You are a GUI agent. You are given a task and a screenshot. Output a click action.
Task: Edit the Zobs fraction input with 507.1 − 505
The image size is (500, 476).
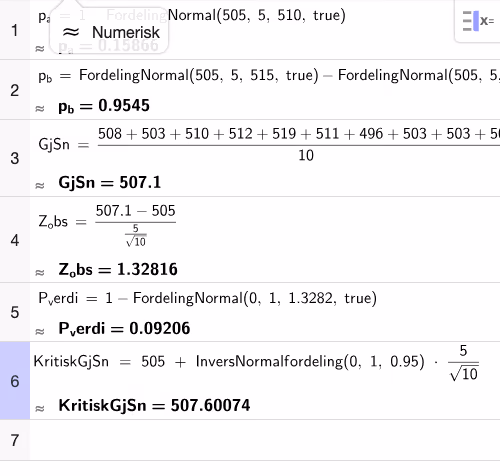(x=107, y=225)
